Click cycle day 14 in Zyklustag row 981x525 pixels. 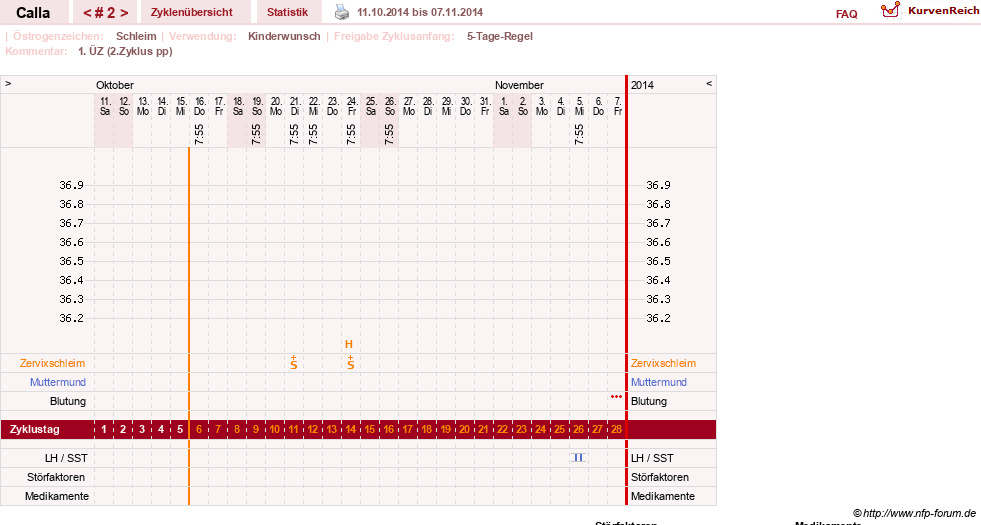point(350,430)
